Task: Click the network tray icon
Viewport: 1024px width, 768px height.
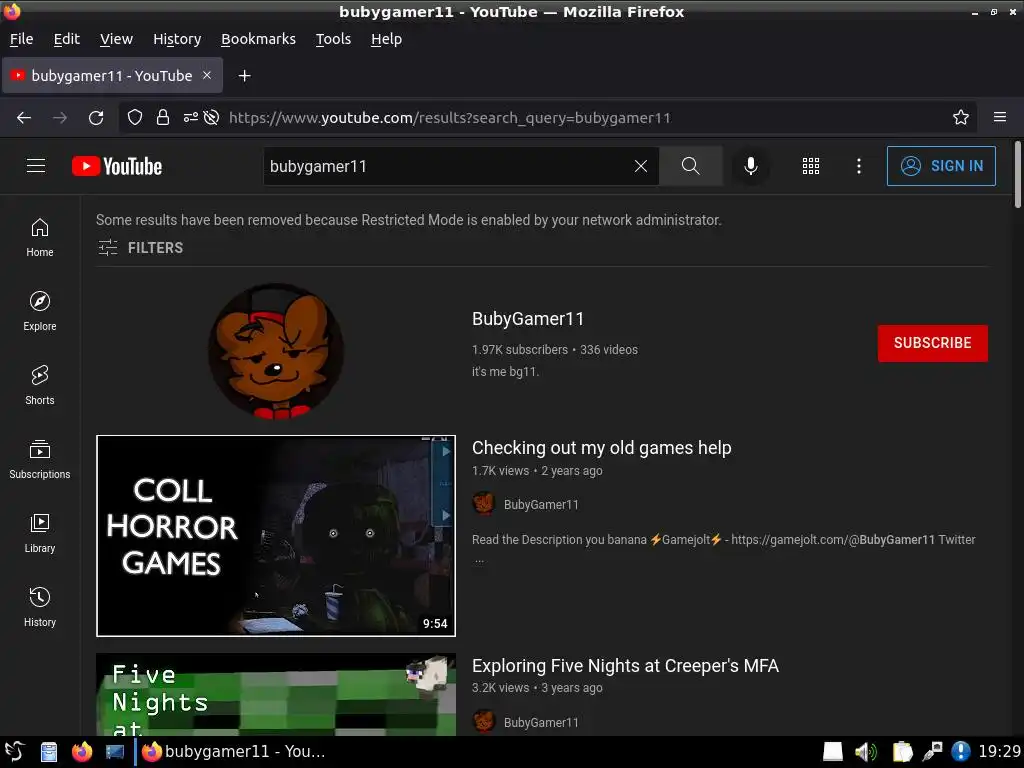Action: (x=932, y=752)
